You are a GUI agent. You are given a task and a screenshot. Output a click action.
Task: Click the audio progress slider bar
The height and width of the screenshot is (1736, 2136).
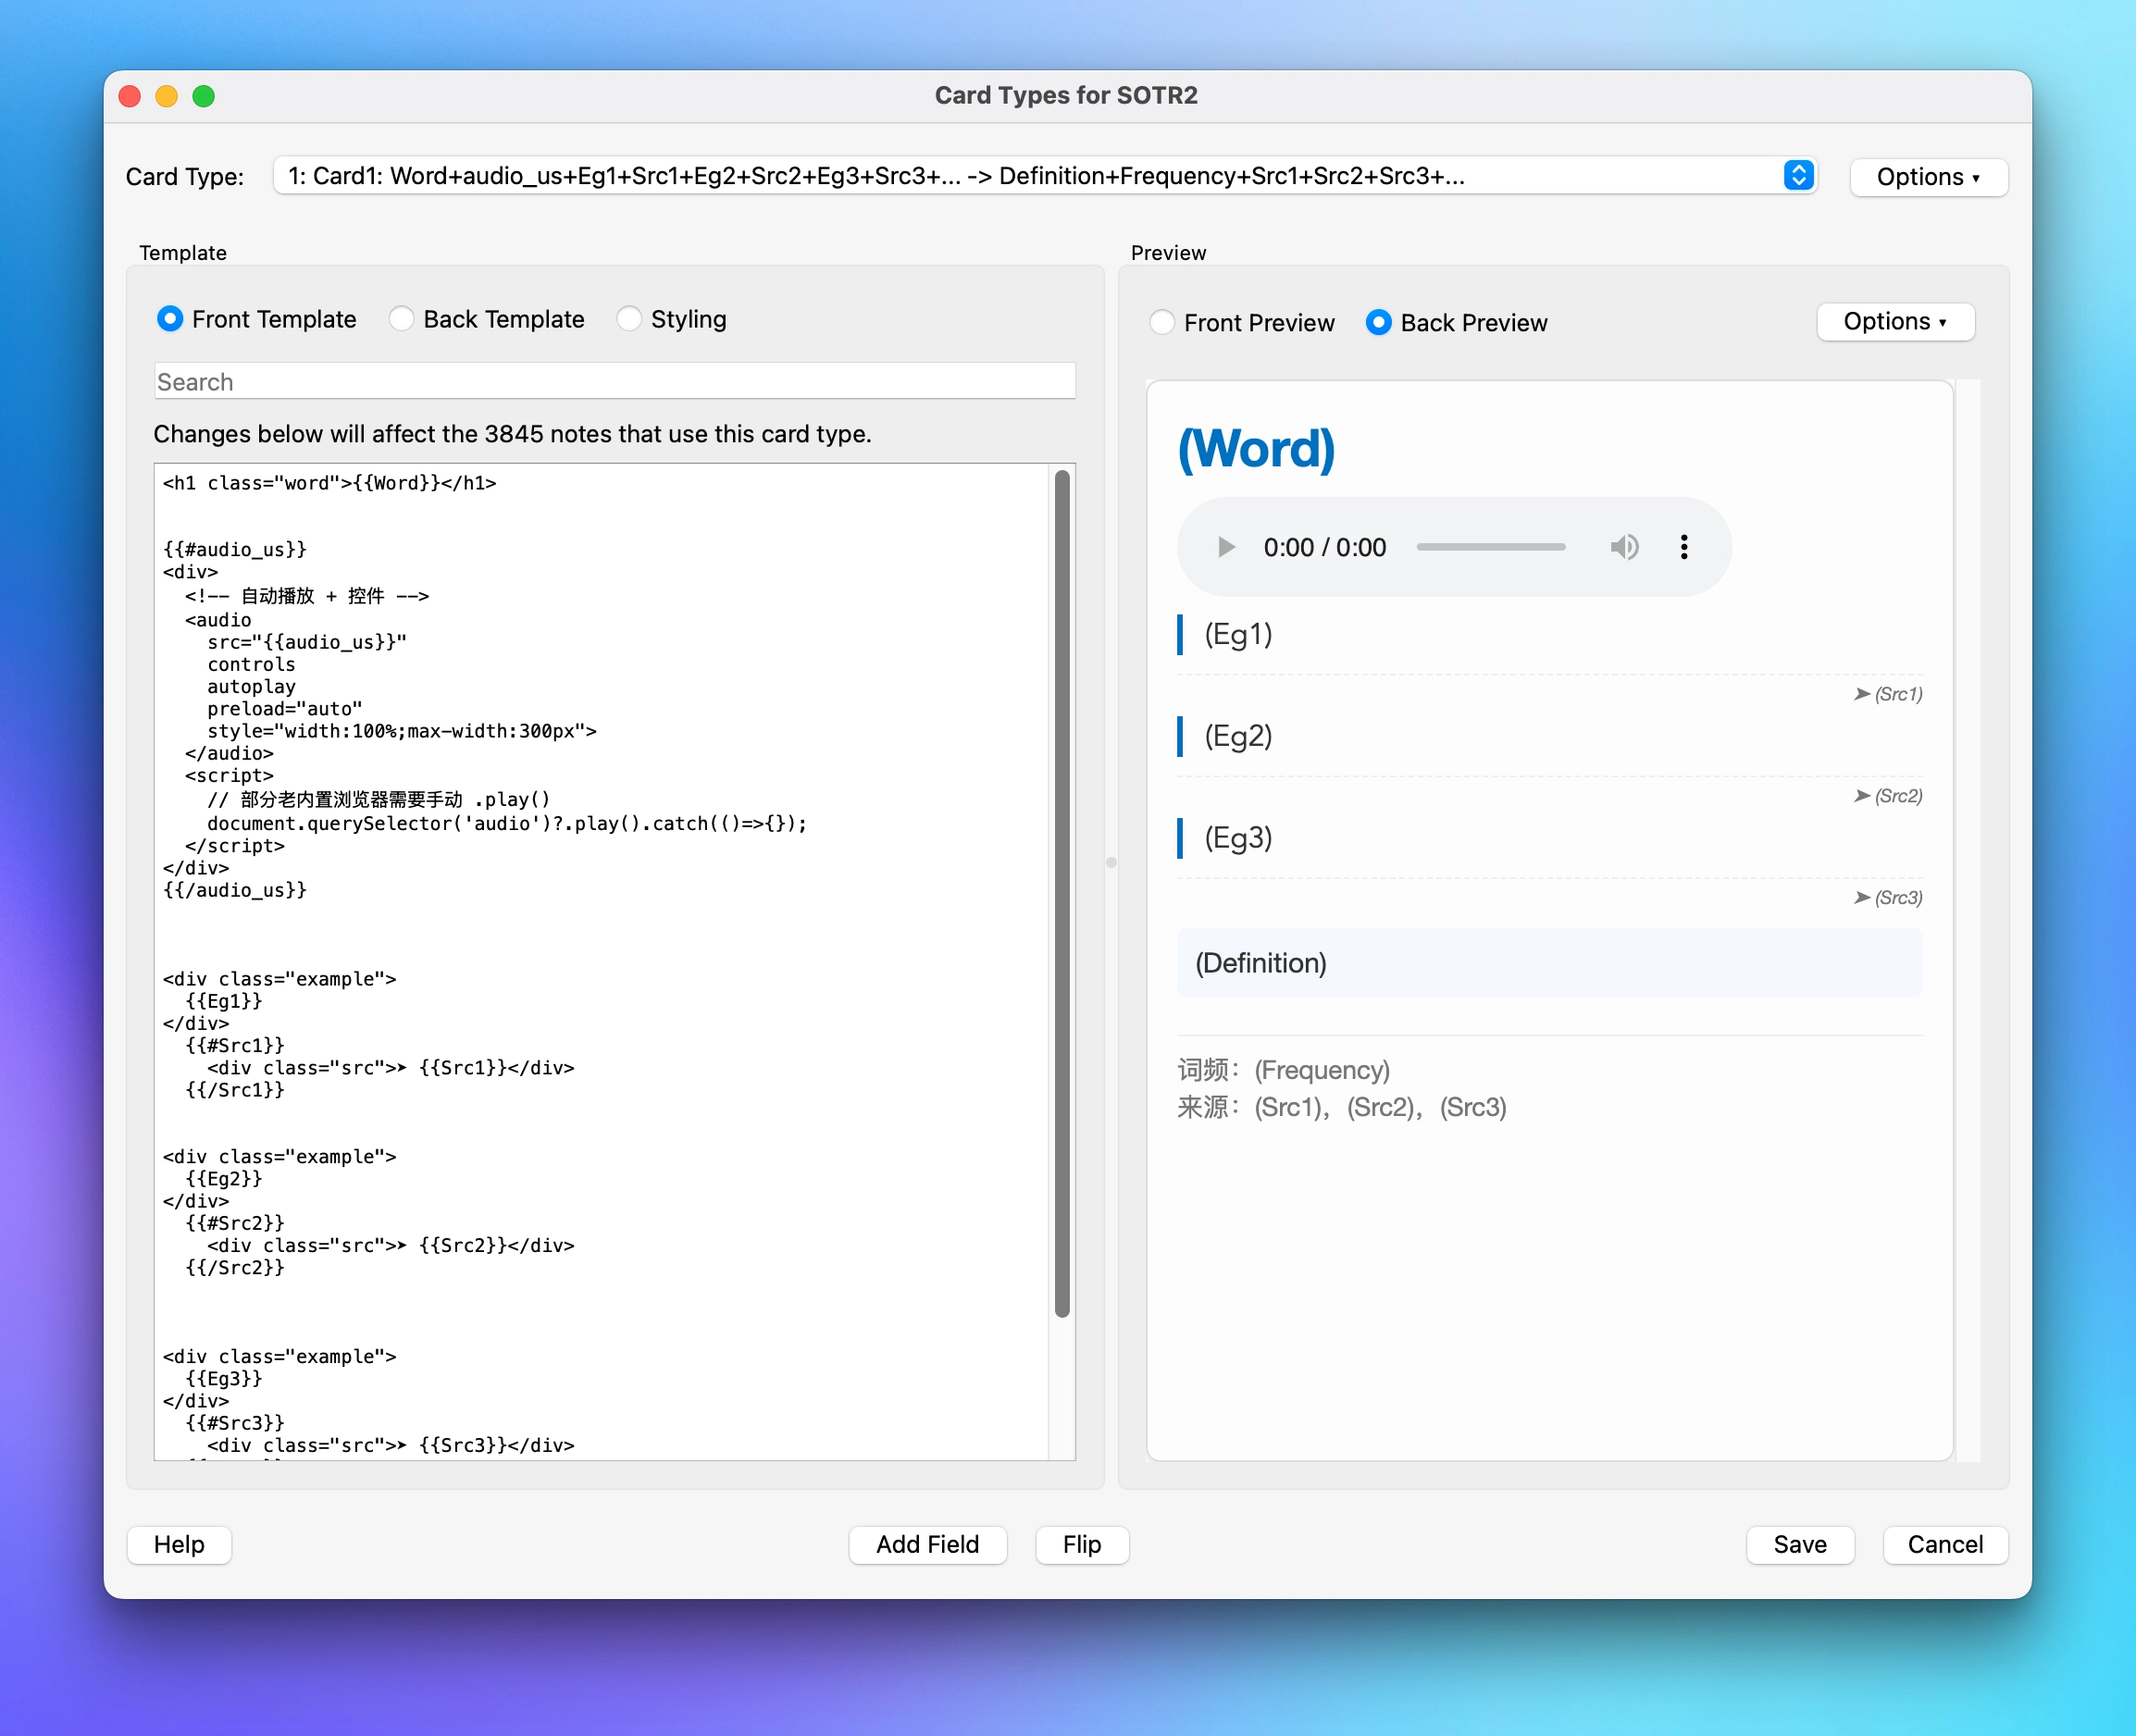1490,547
